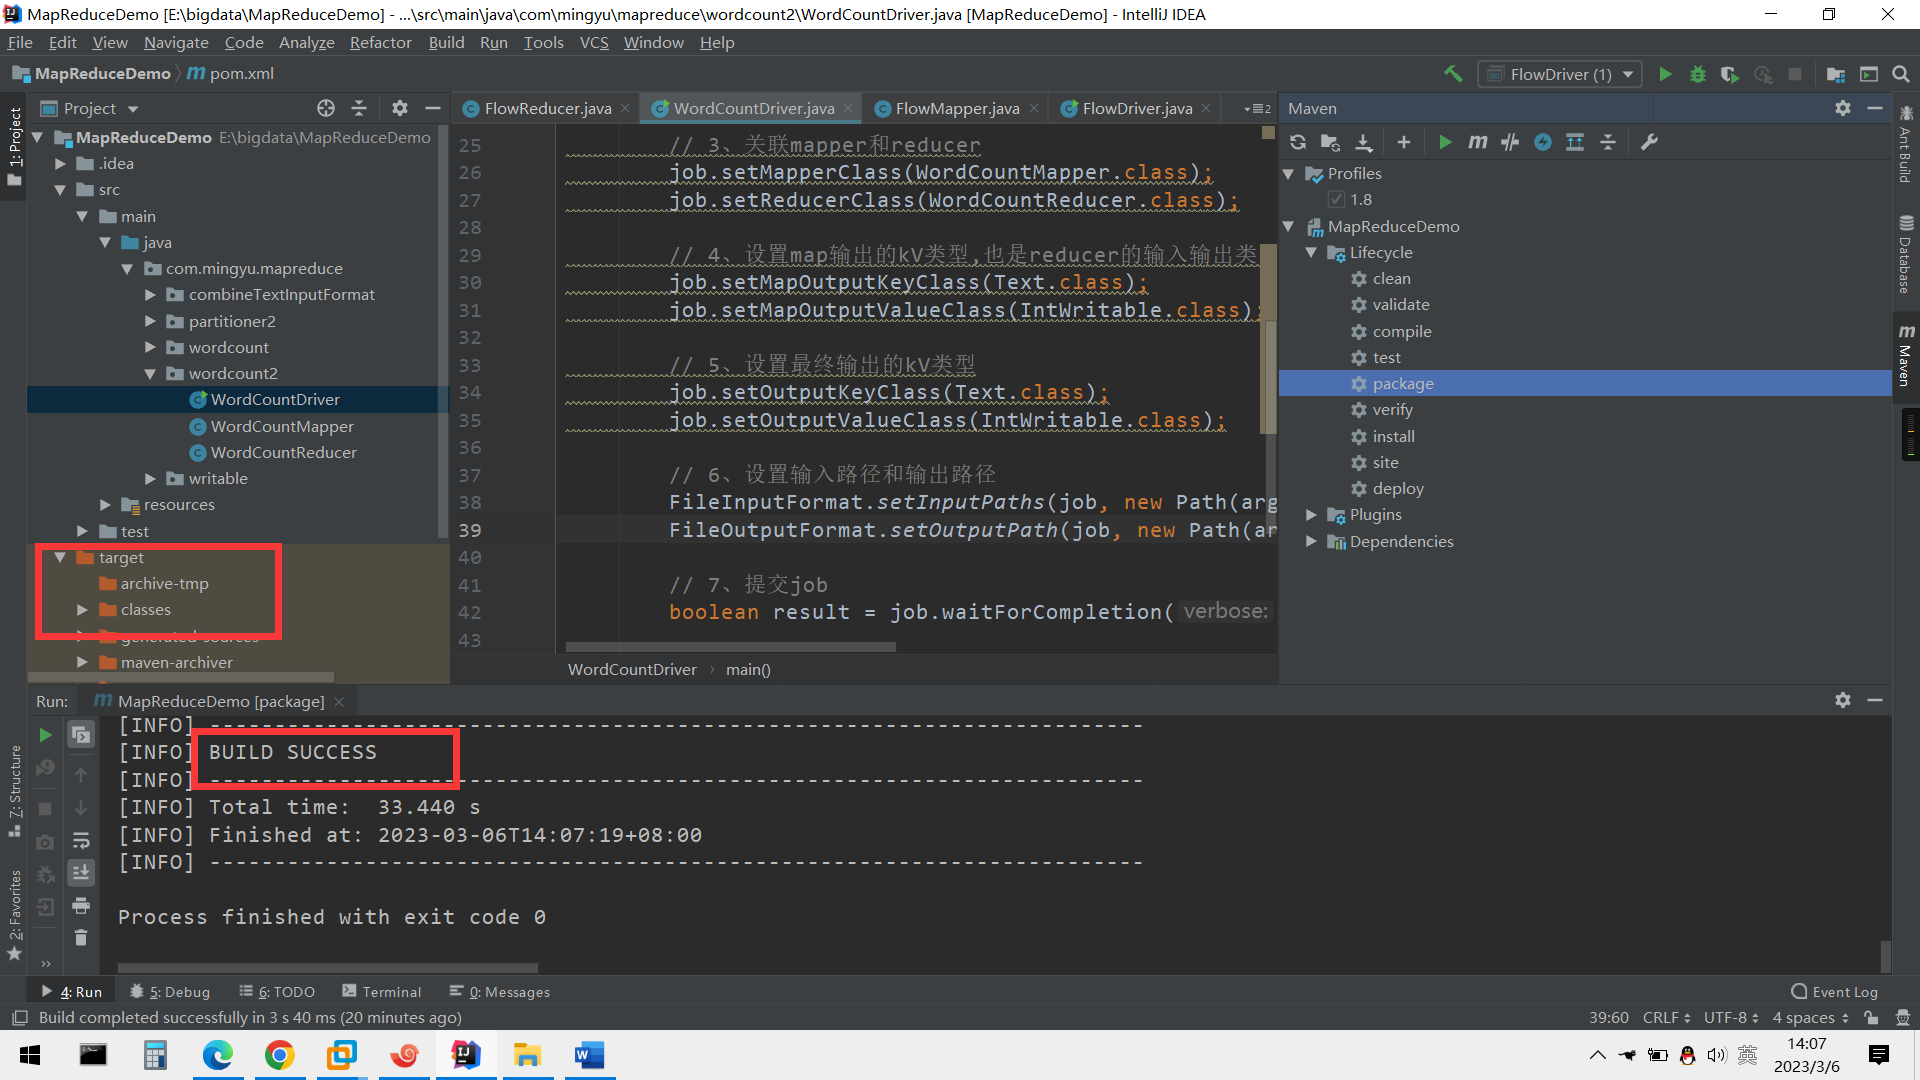This screenshot has width=1920, height=1080.
Task: Open Terminal tool window button
Action: tap(382, 991)
